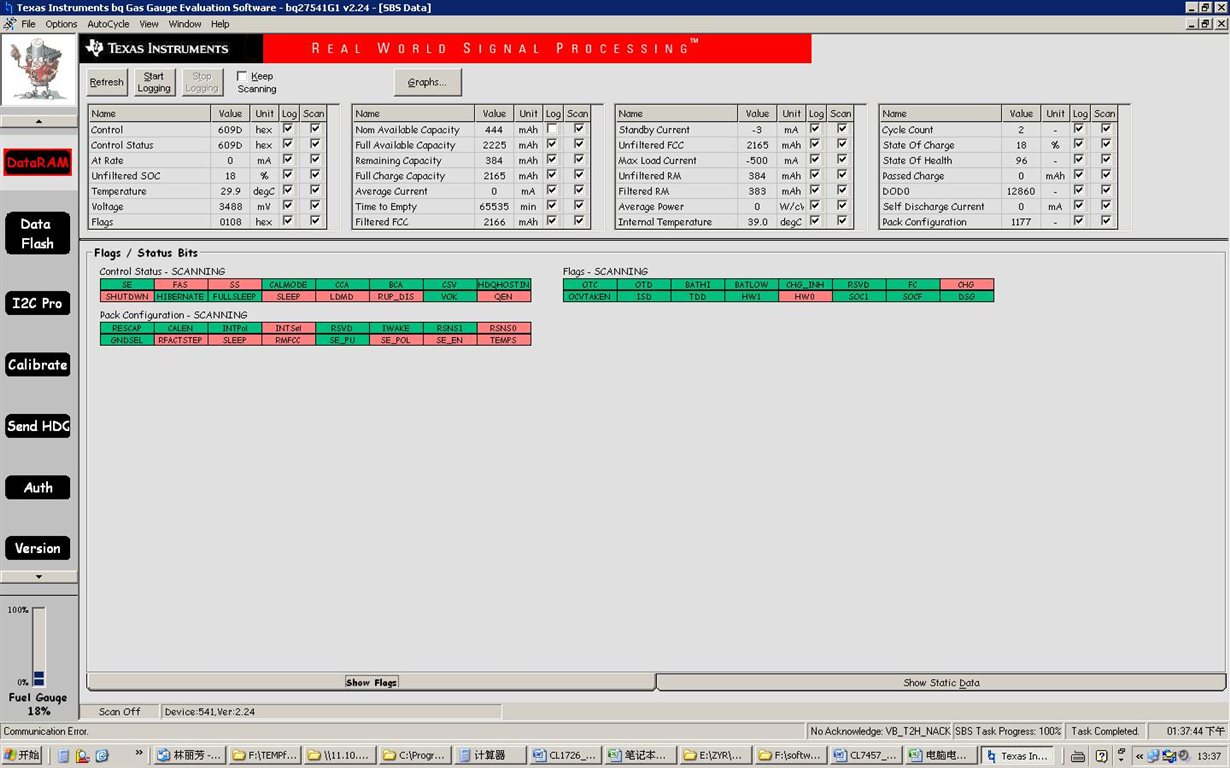1230x768 pixels.
Task: Open the Auth screen
Action: tap(37, 487)
